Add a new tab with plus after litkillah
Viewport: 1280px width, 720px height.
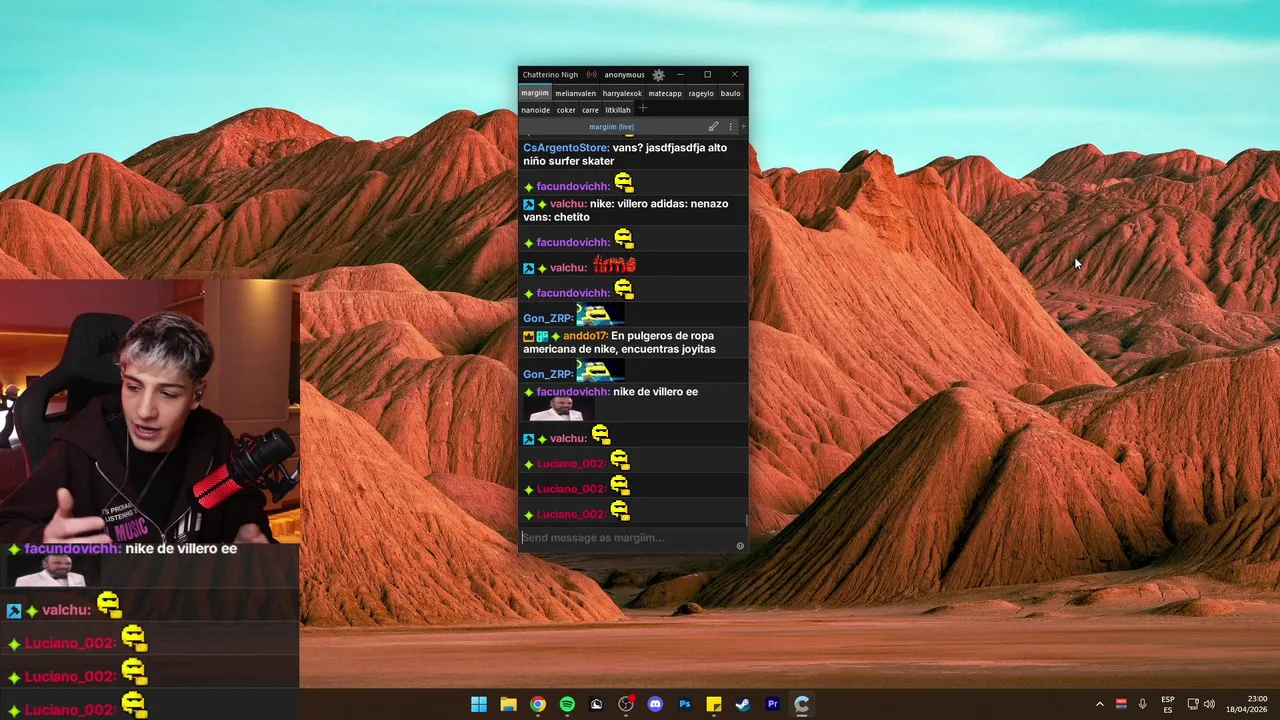(643, 109)
